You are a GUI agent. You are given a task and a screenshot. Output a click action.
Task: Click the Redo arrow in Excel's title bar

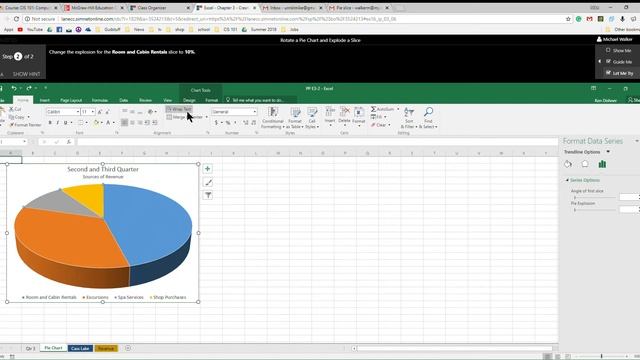pos(29,88)
